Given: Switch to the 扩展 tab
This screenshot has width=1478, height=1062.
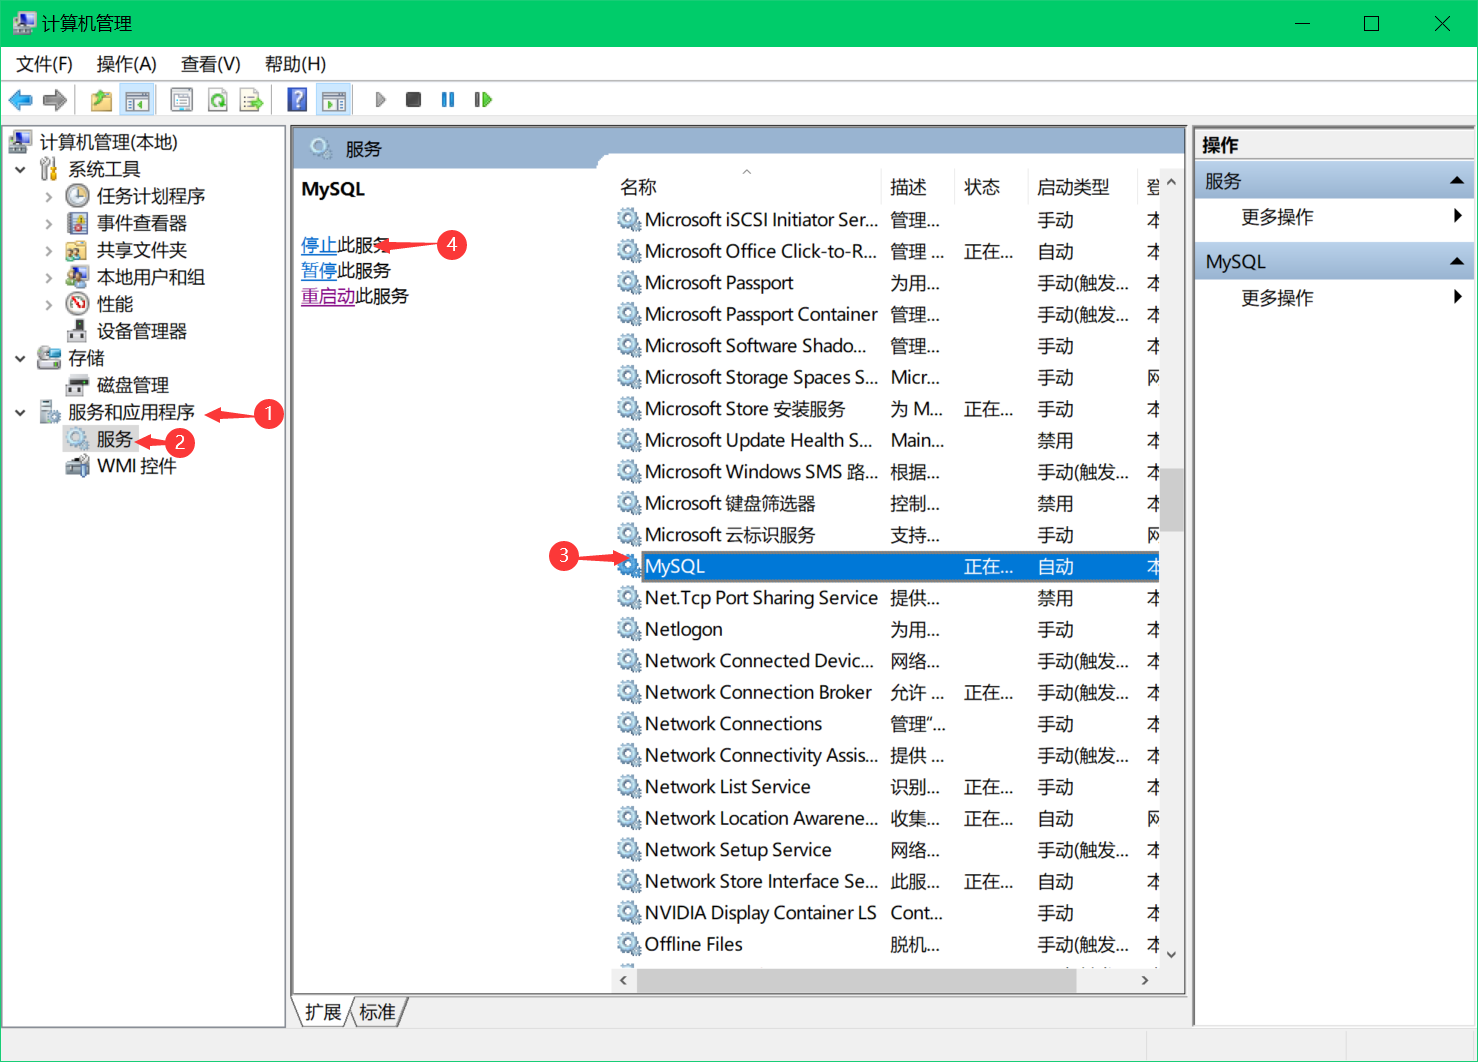Looking at the screenshot, I should pos(323,1012).
